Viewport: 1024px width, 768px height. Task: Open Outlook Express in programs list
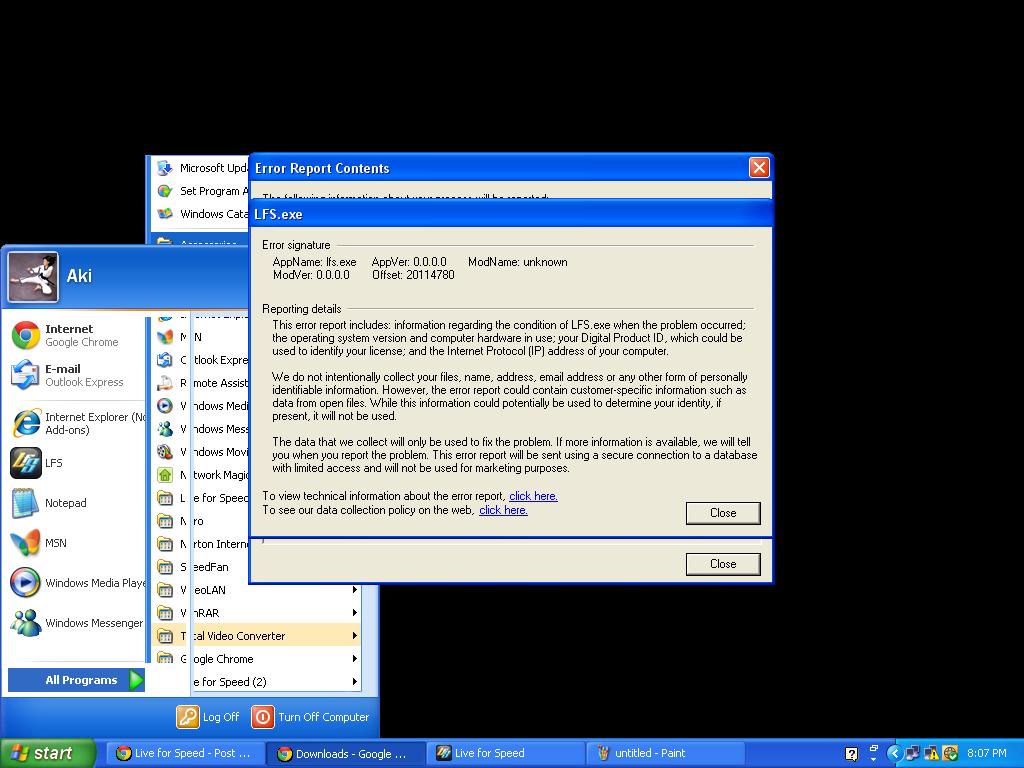(200, 360)
